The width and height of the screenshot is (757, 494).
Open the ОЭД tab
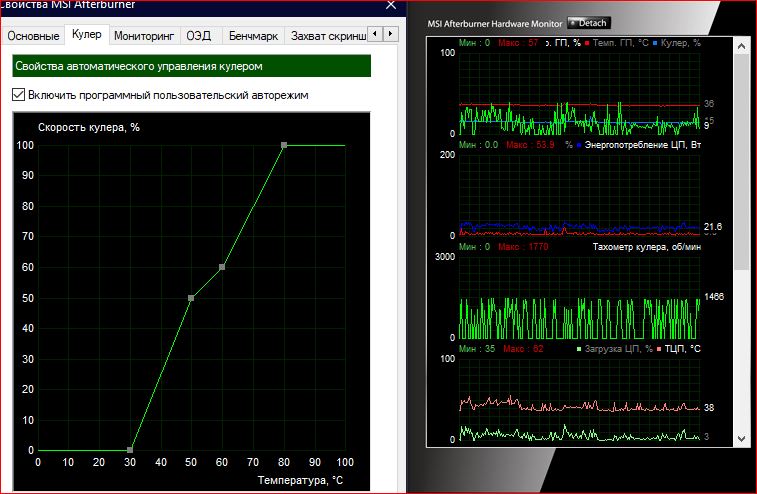[199, 36]
